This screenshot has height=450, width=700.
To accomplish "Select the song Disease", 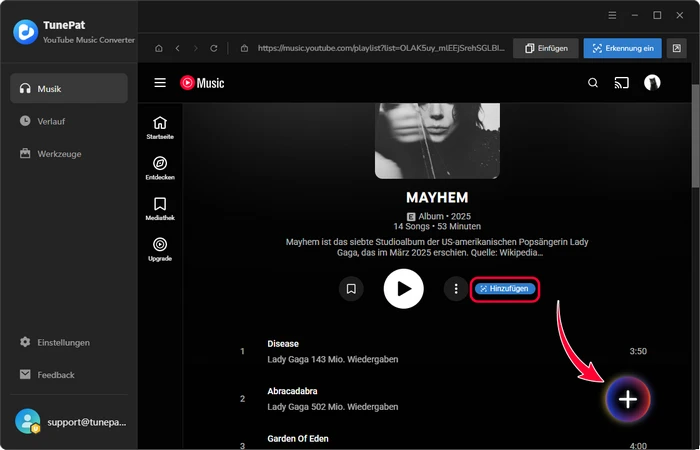I will tap(283, 344).
